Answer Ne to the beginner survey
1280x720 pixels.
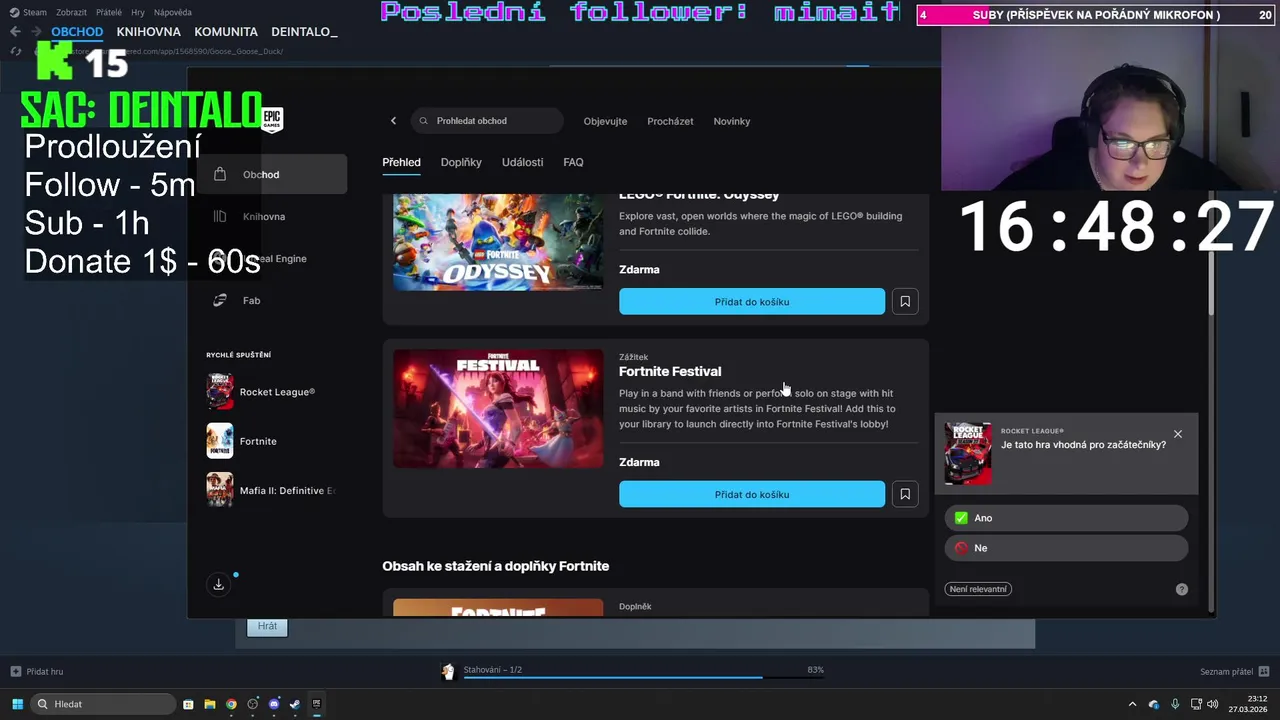tap(1066, 548)
